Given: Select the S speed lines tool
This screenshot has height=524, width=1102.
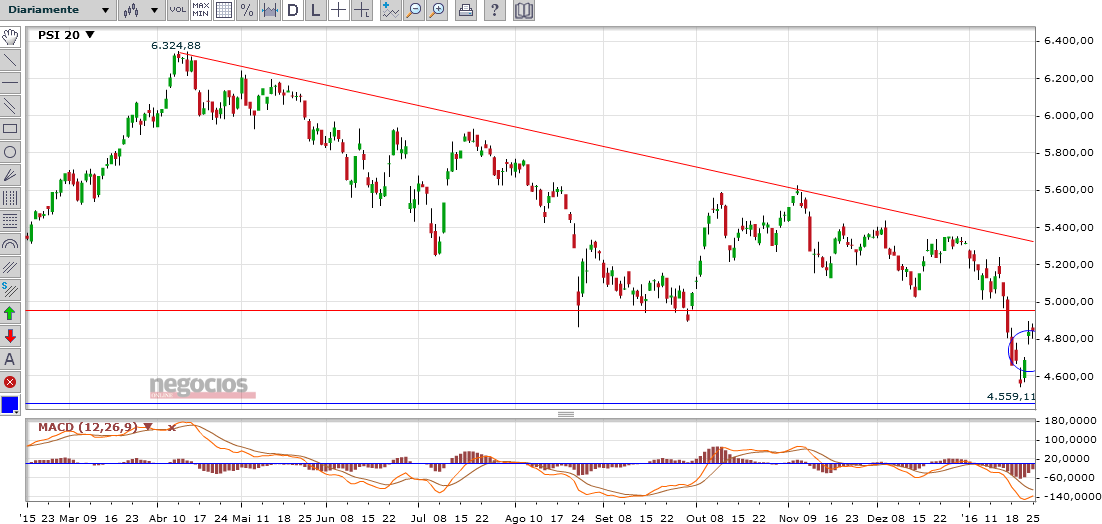Looking at the screenshot, I should pos(10,289).
